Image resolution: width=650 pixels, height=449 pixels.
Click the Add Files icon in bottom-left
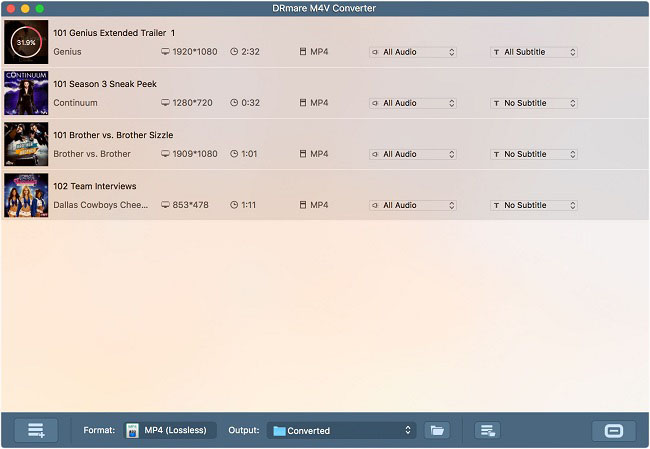36,430
